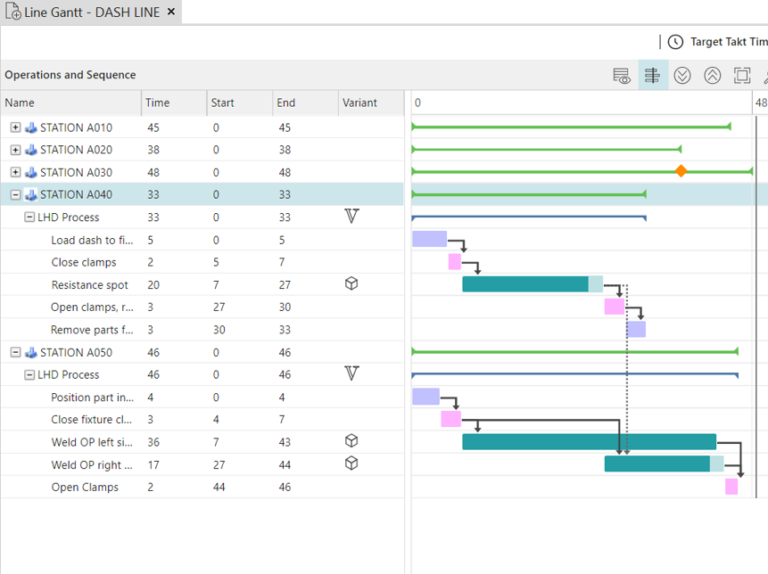This screenshot has width=768, height=574.
Task: Expand the STATION A010 tree node
Action: pyautogui.click(x=15, y=128)
